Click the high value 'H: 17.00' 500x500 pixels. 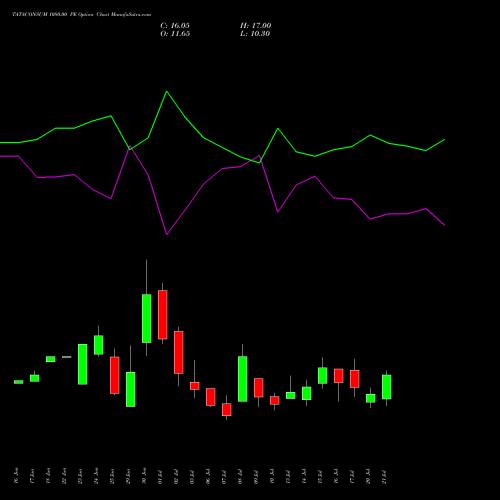256,26
